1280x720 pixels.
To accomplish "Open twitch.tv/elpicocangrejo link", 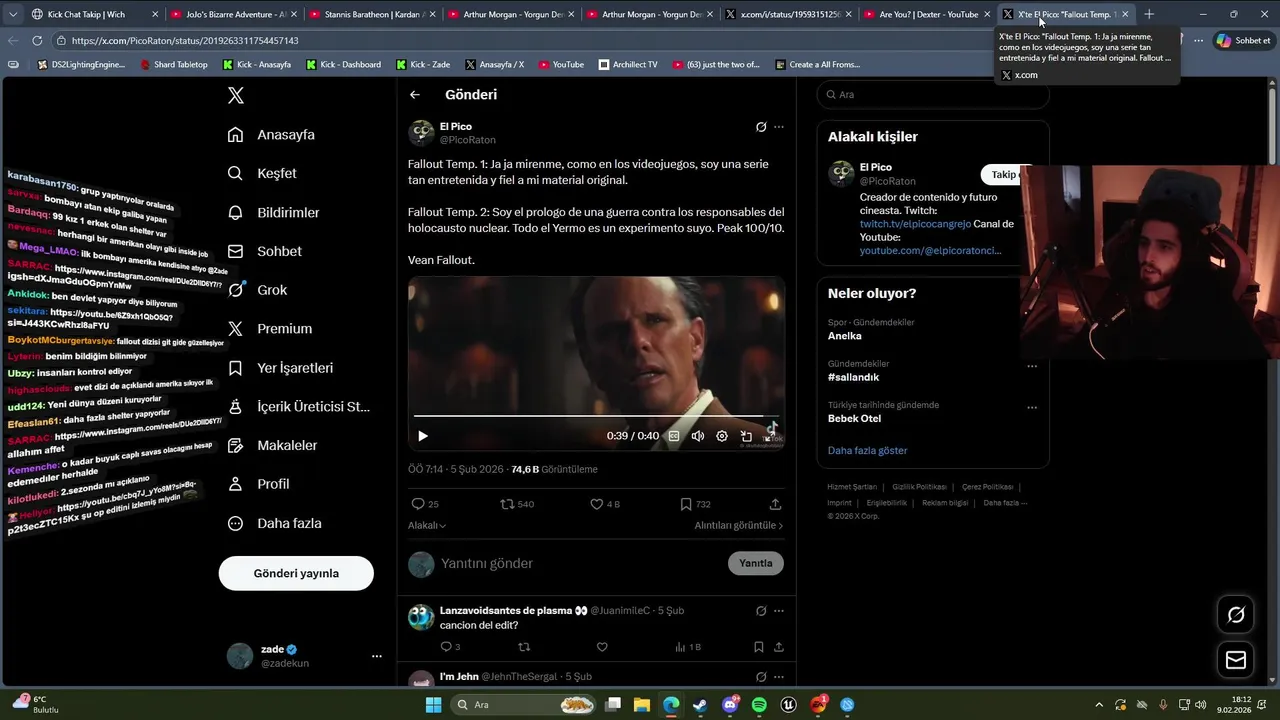I will (x=915, y=224).
